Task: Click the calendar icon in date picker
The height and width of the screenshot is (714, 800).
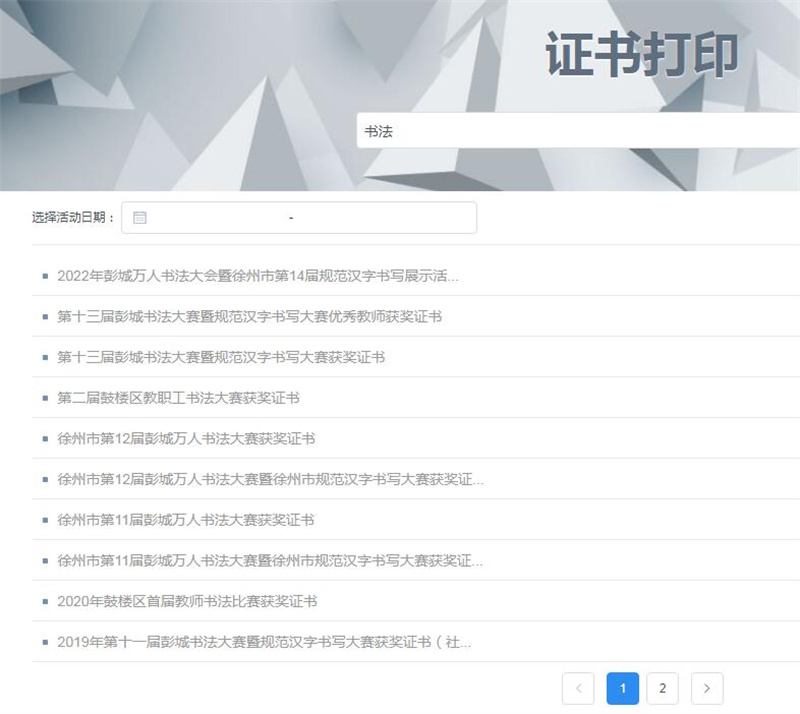Action: [140, 218]
